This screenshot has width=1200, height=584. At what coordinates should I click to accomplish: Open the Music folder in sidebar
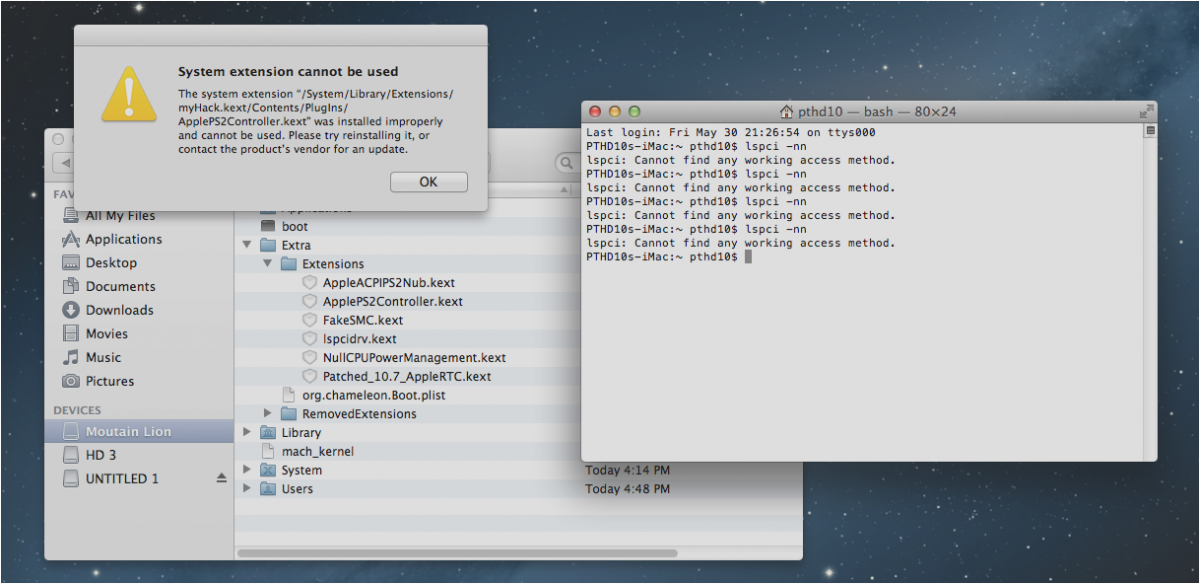103,357
